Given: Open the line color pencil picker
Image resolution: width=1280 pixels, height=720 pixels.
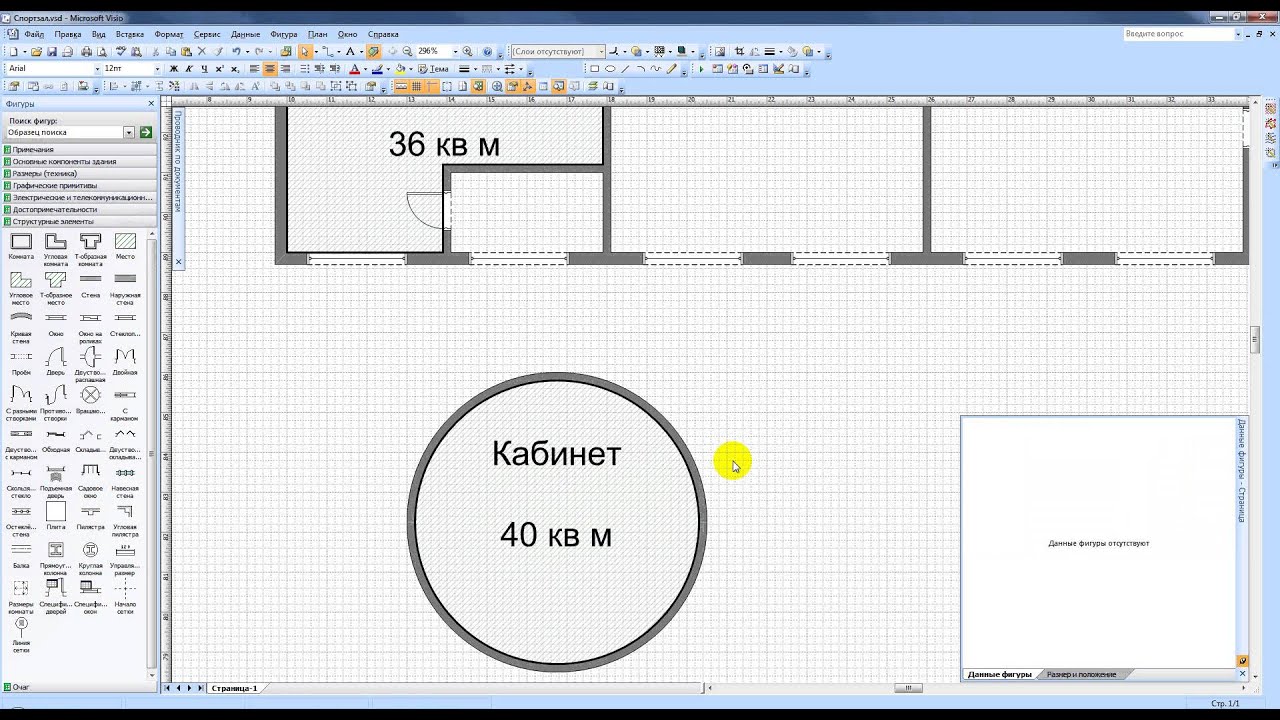Looking at the screenshot, I should pyautogui.click(x=377, y=69).
